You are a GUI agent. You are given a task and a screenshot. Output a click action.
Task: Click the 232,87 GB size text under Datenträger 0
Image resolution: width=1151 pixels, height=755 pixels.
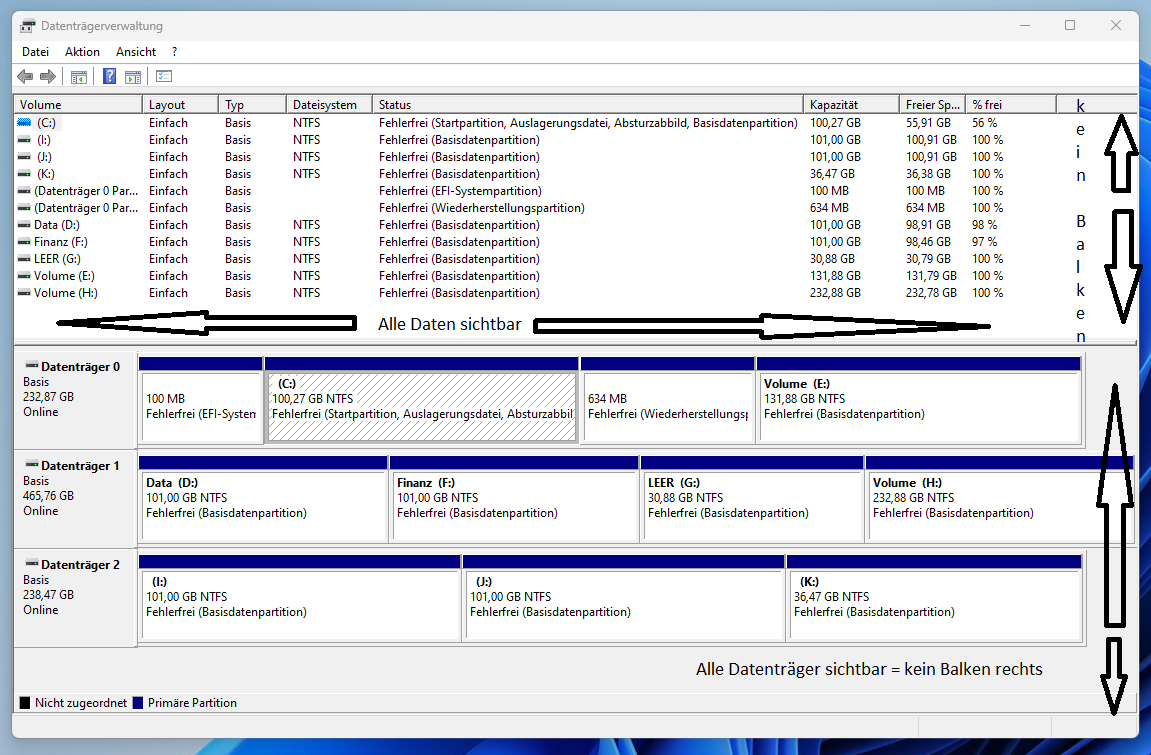48,396
